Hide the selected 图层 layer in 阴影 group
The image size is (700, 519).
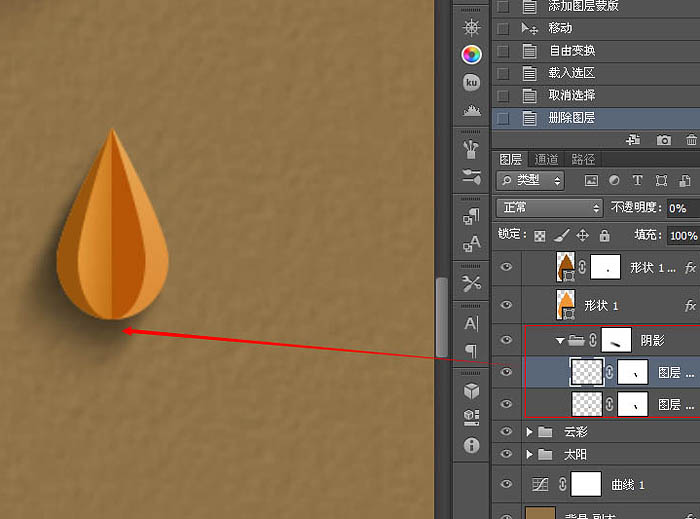506,372
